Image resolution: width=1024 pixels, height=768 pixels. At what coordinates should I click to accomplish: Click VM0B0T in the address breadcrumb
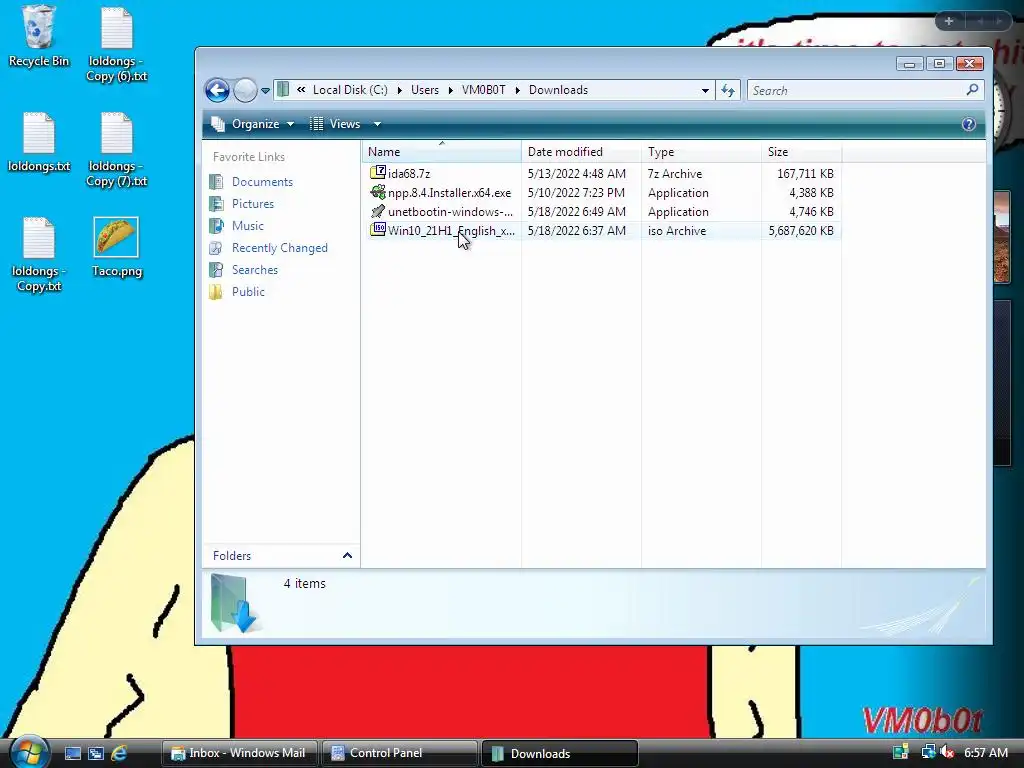pyautogui.click(x=483, y=90)
